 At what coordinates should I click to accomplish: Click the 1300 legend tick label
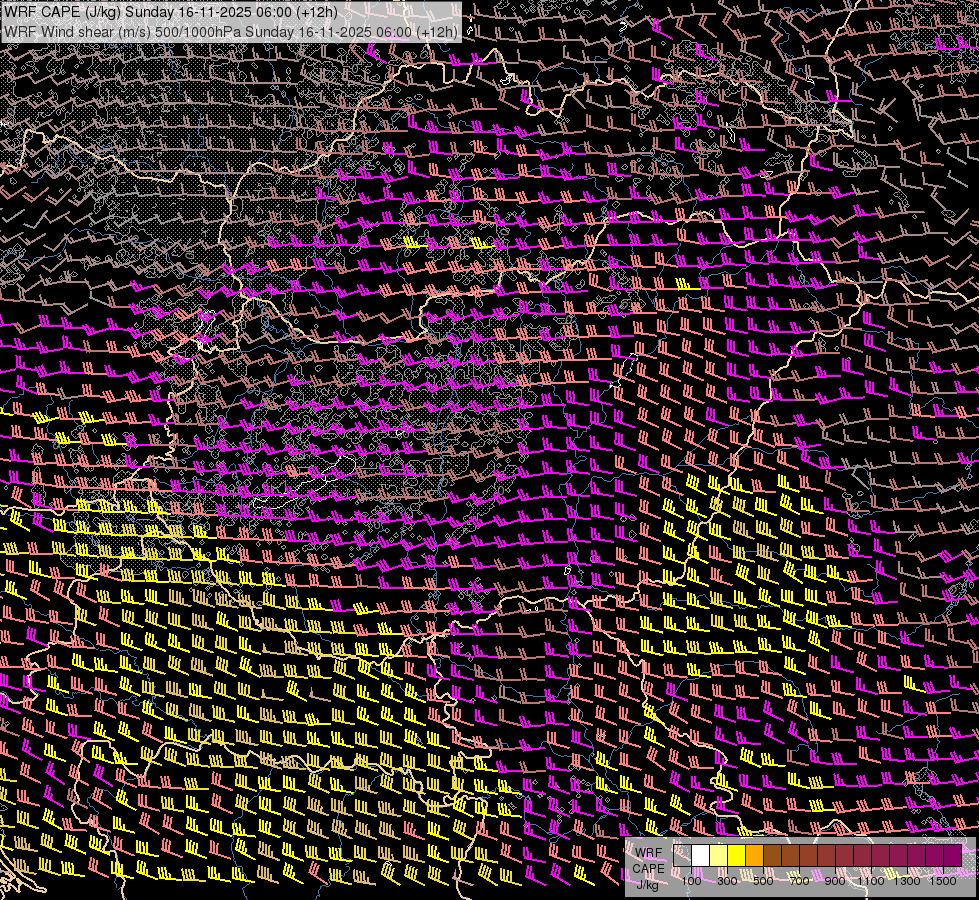tap(908, 880)
